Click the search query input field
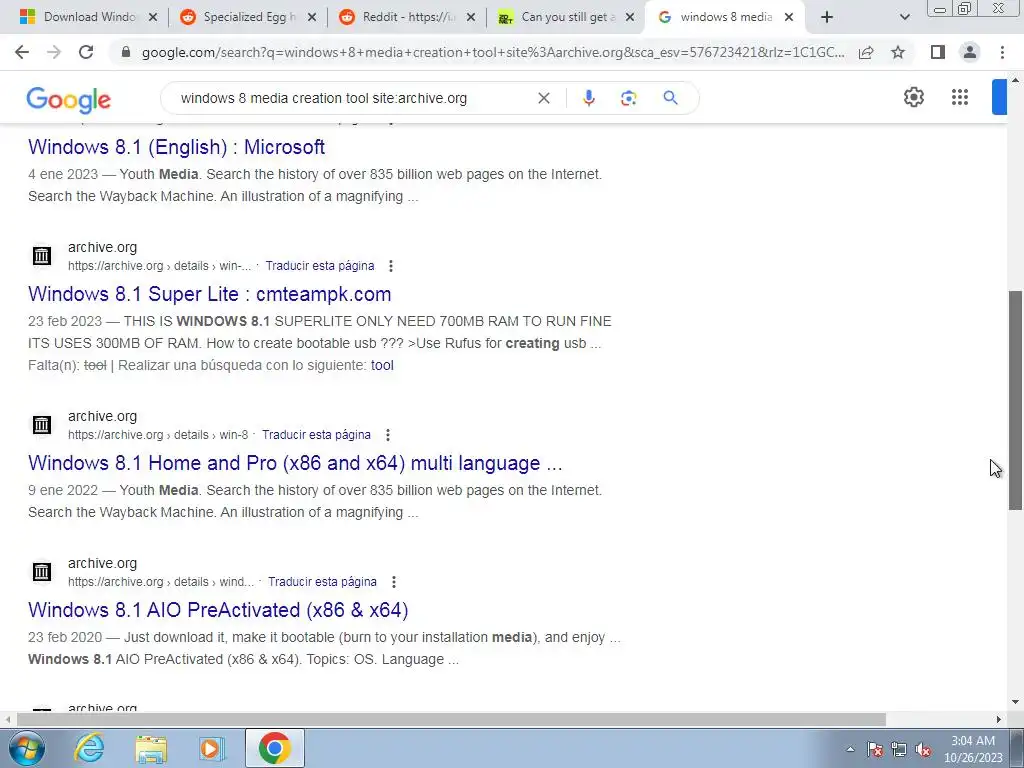1024x768 pixels. 353,98
